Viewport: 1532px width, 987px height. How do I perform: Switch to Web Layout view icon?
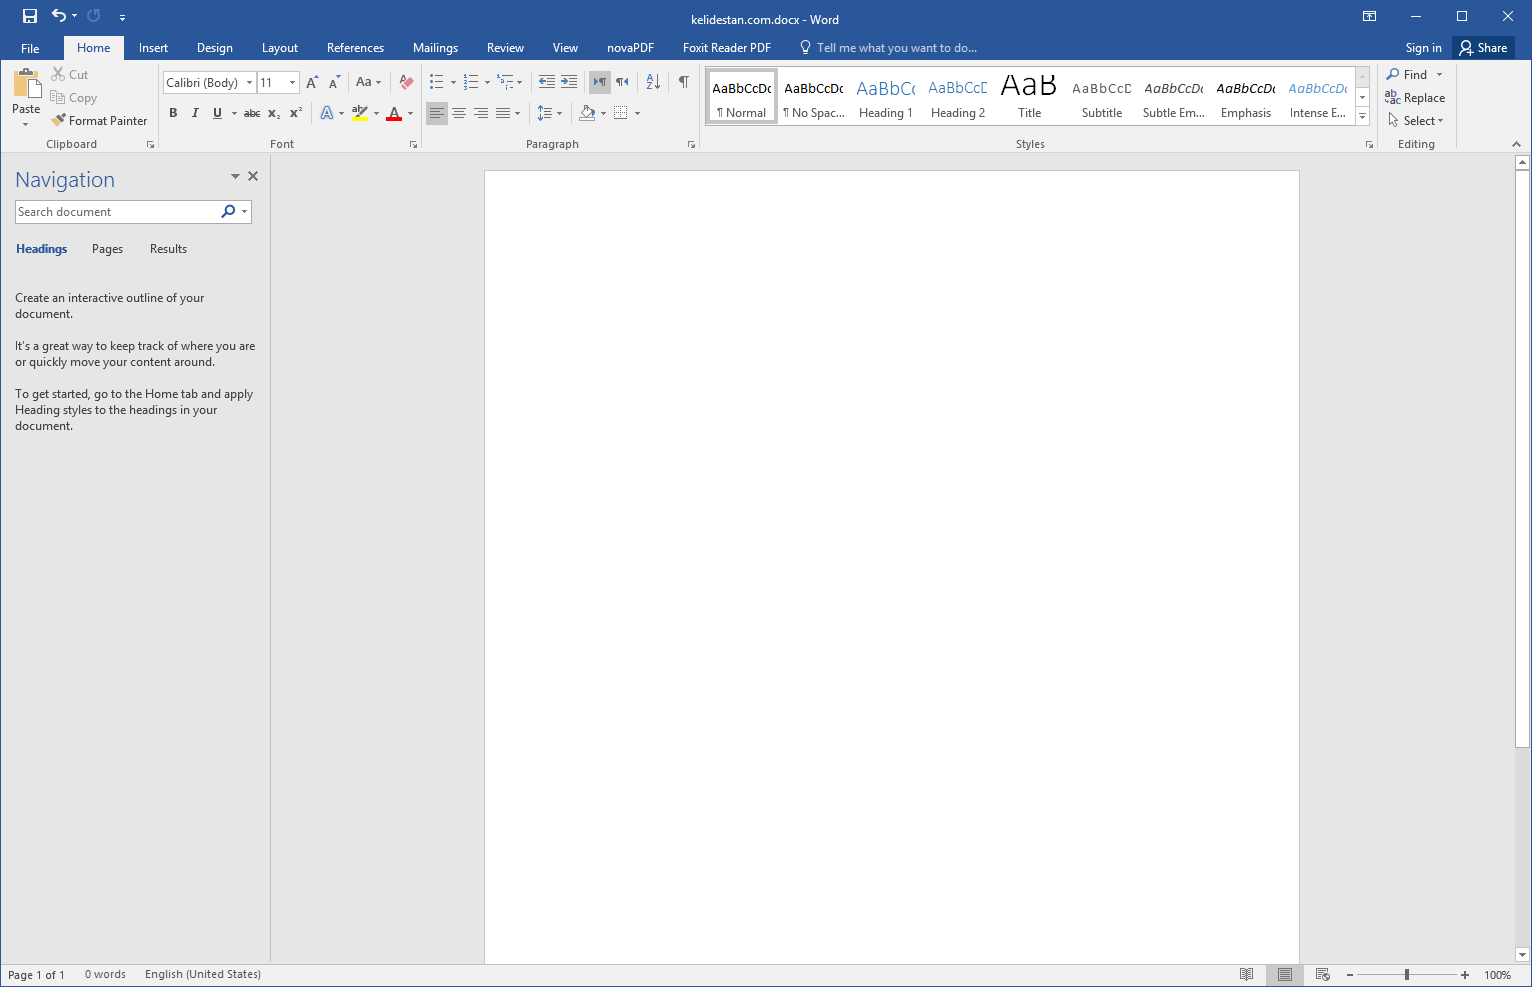(x=1323, y=974)
